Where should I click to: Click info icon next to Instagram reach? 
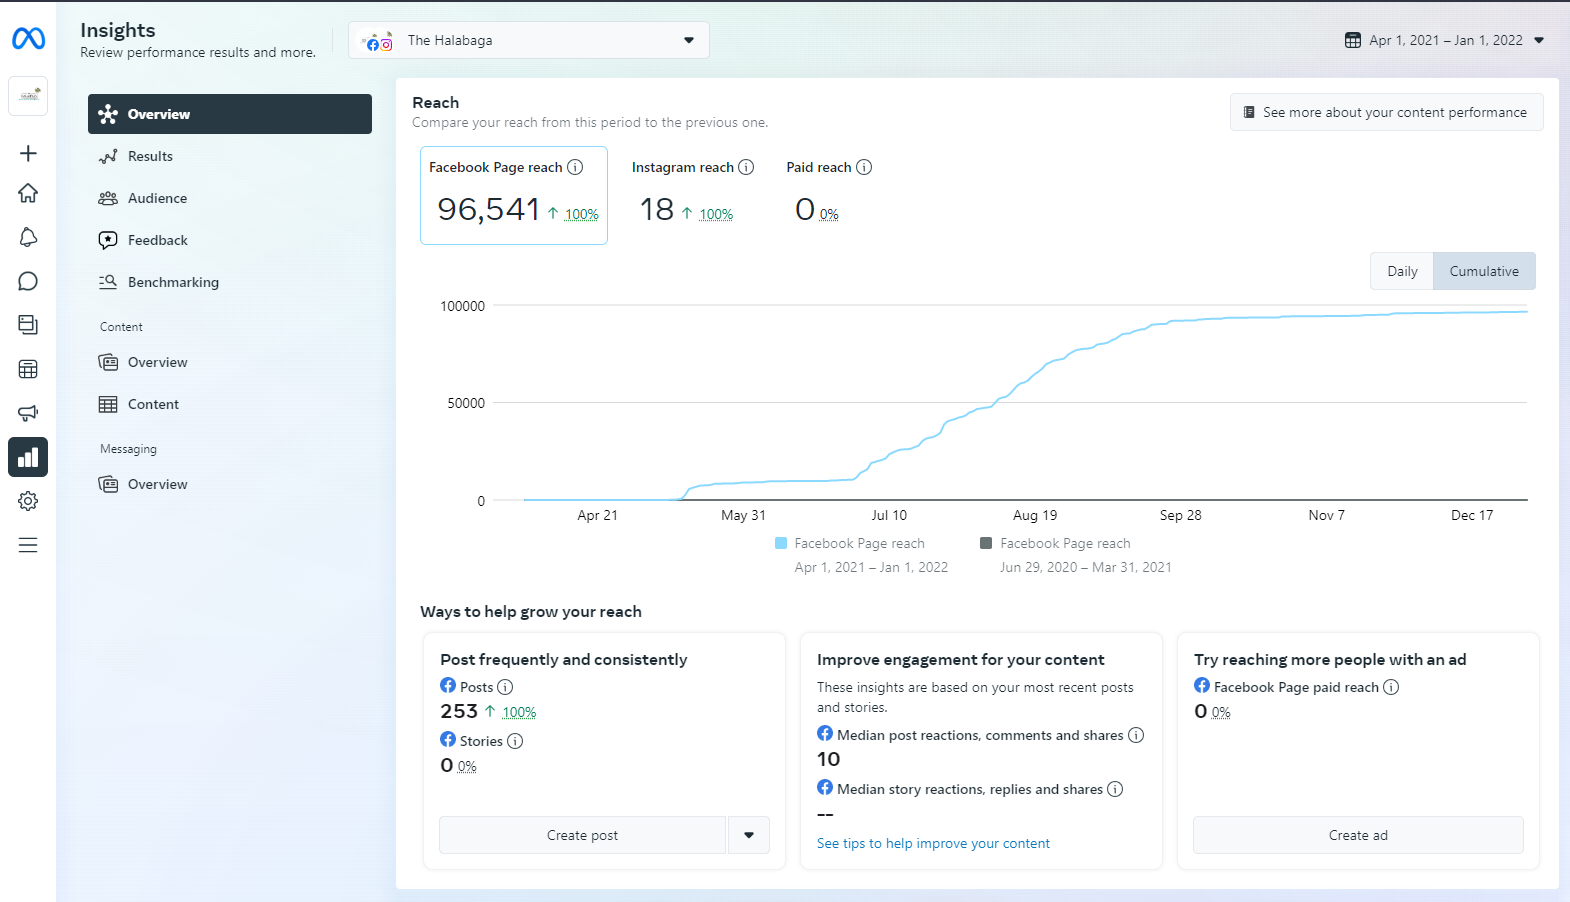click(x=746, y=167)
